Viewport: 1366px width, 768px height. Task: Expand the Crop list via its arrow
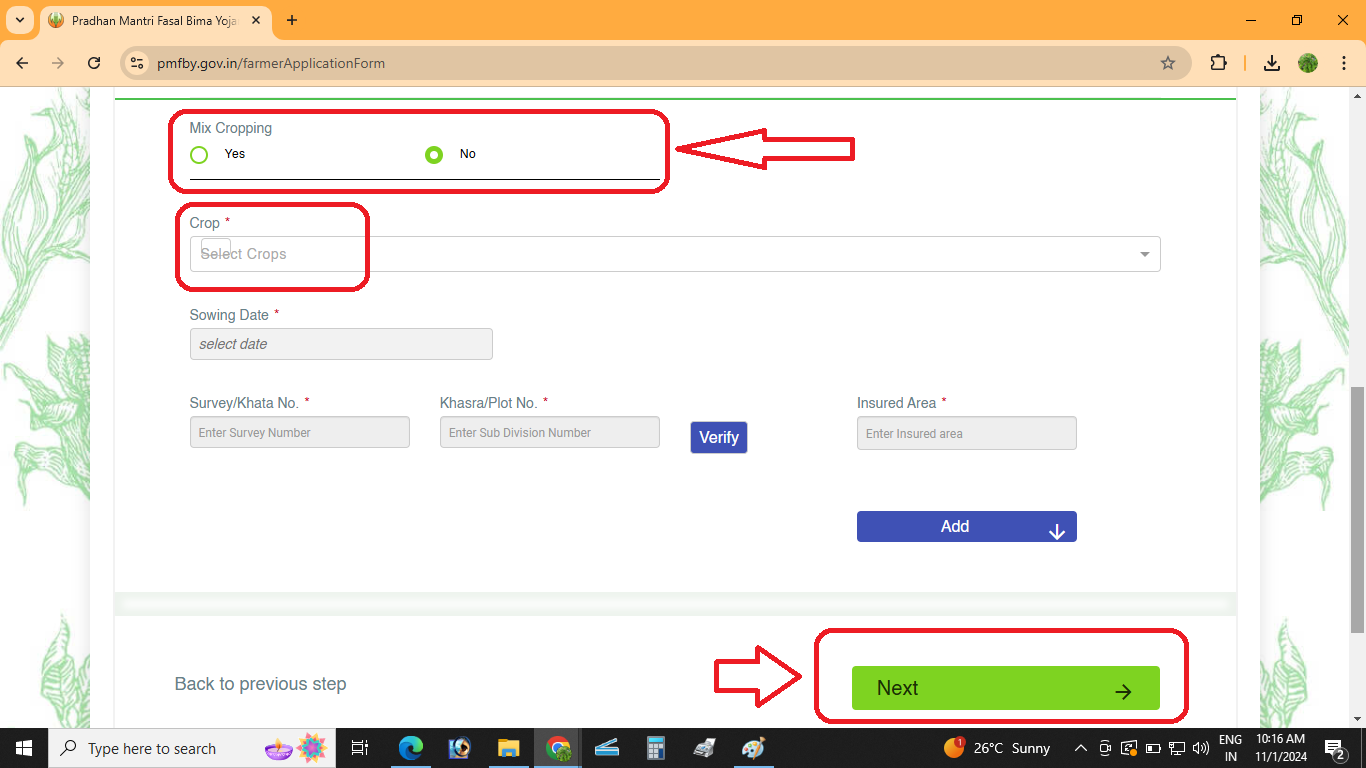click(1143, 254)
